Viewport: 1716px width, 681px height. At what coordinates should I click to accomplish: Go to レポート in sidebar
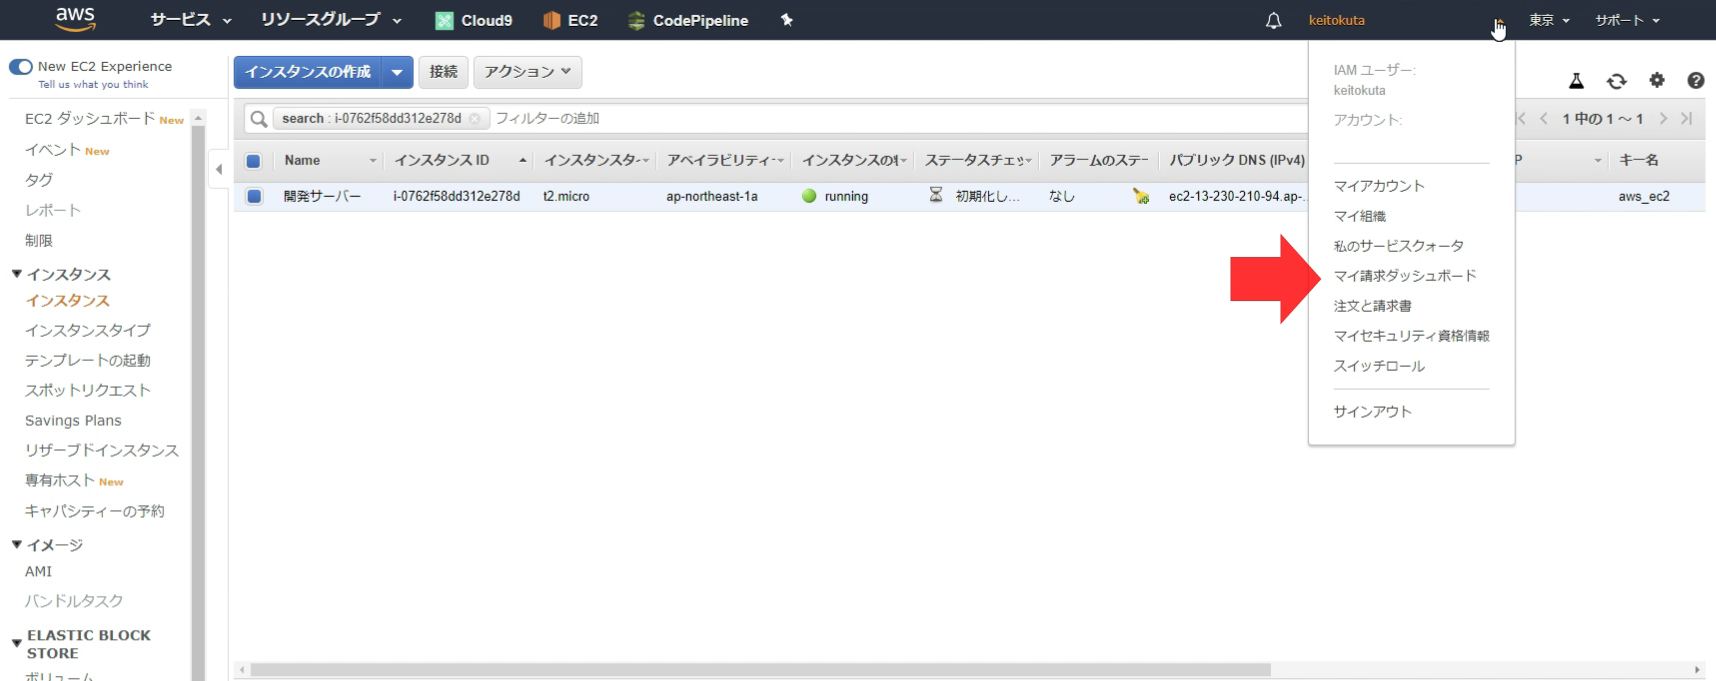coord(53,210)
